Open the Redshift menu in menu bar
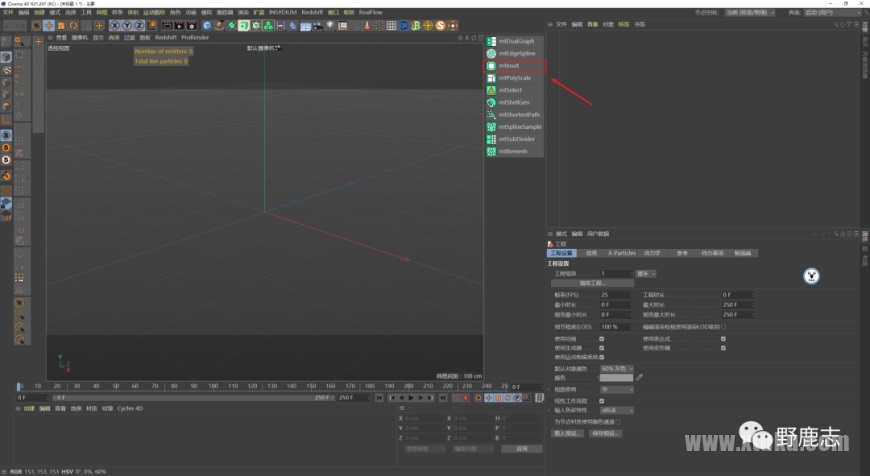This screenshot has height=476, width=870. coord(312,12)
